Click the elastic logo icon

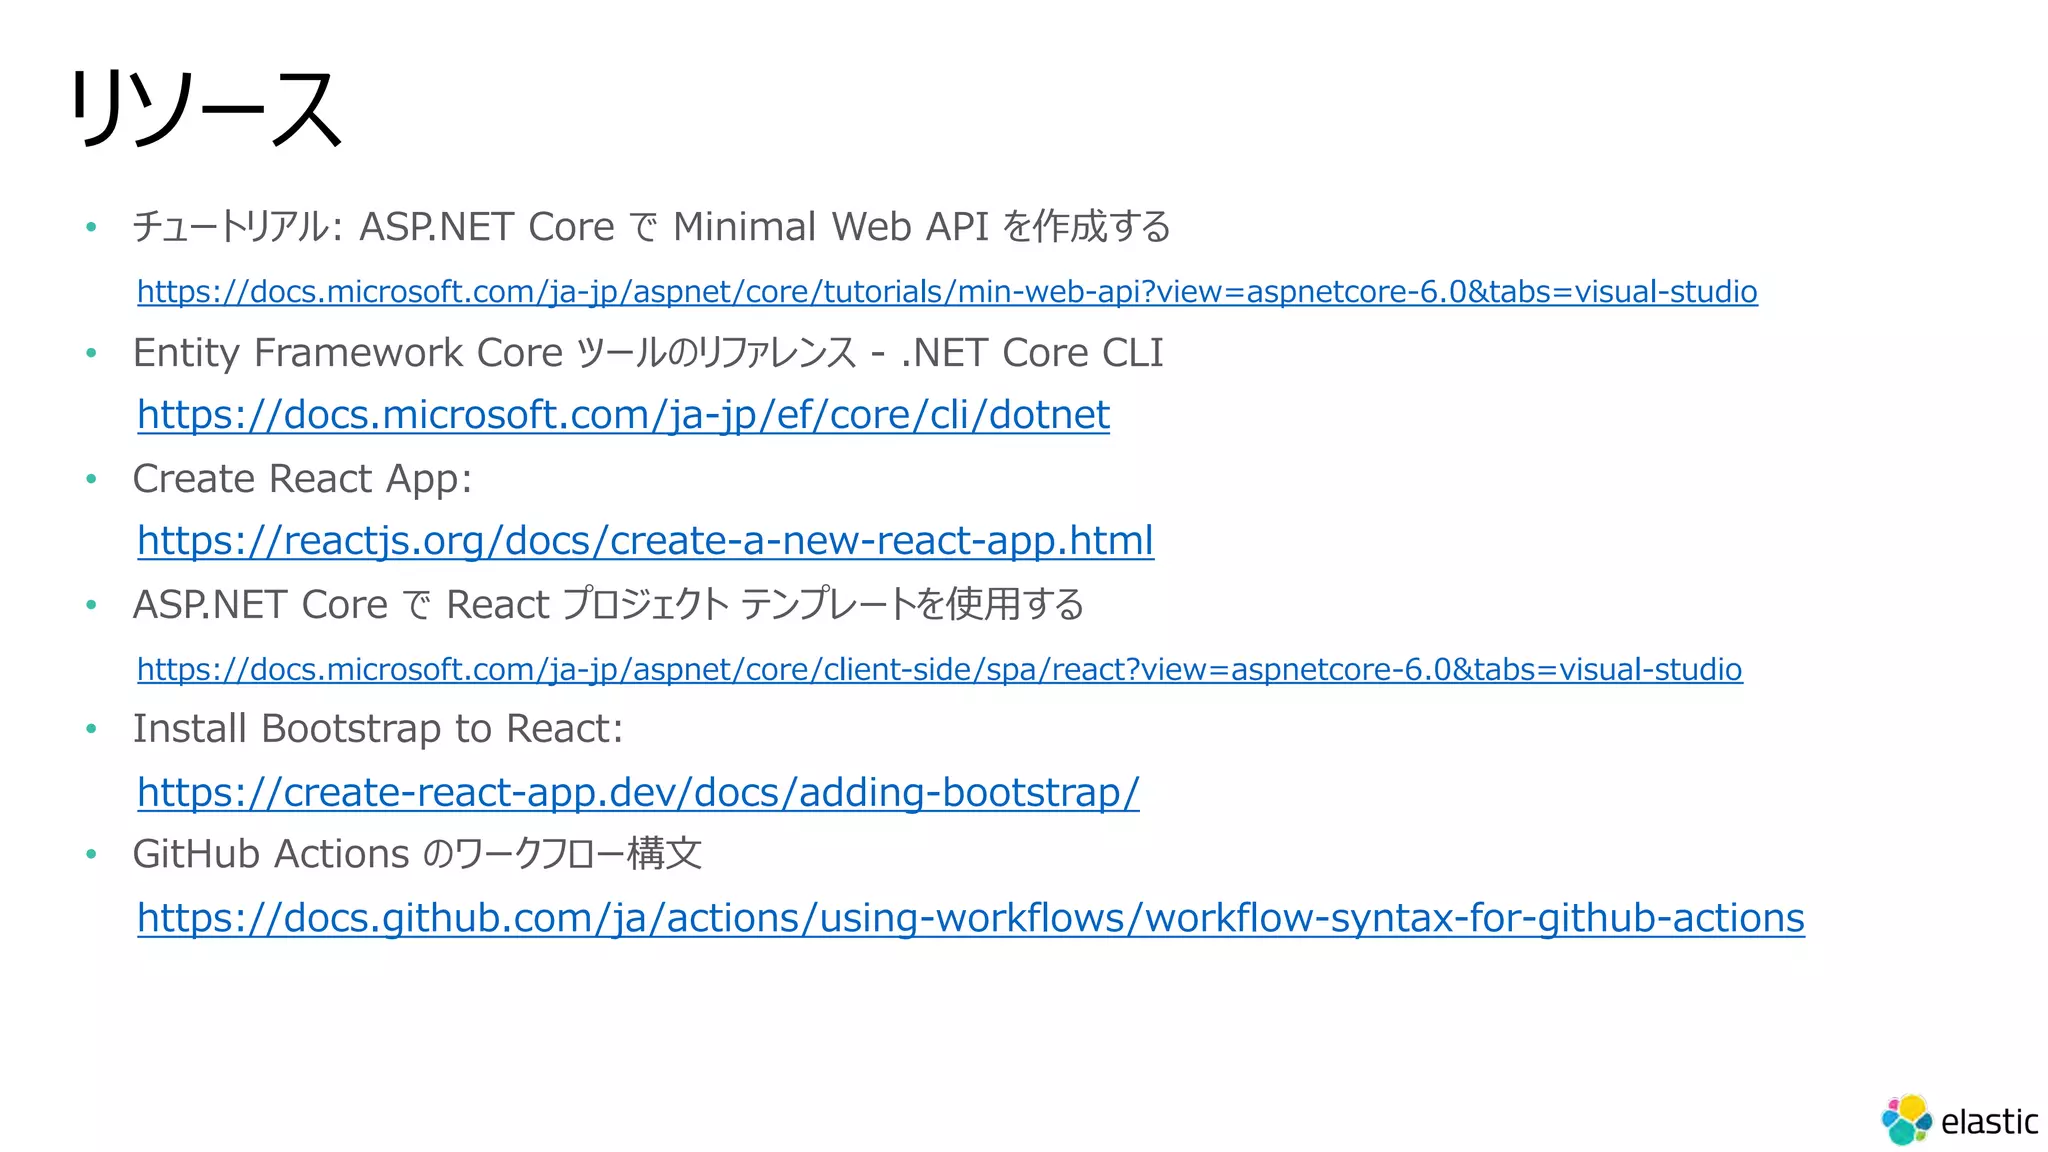1907,1119
